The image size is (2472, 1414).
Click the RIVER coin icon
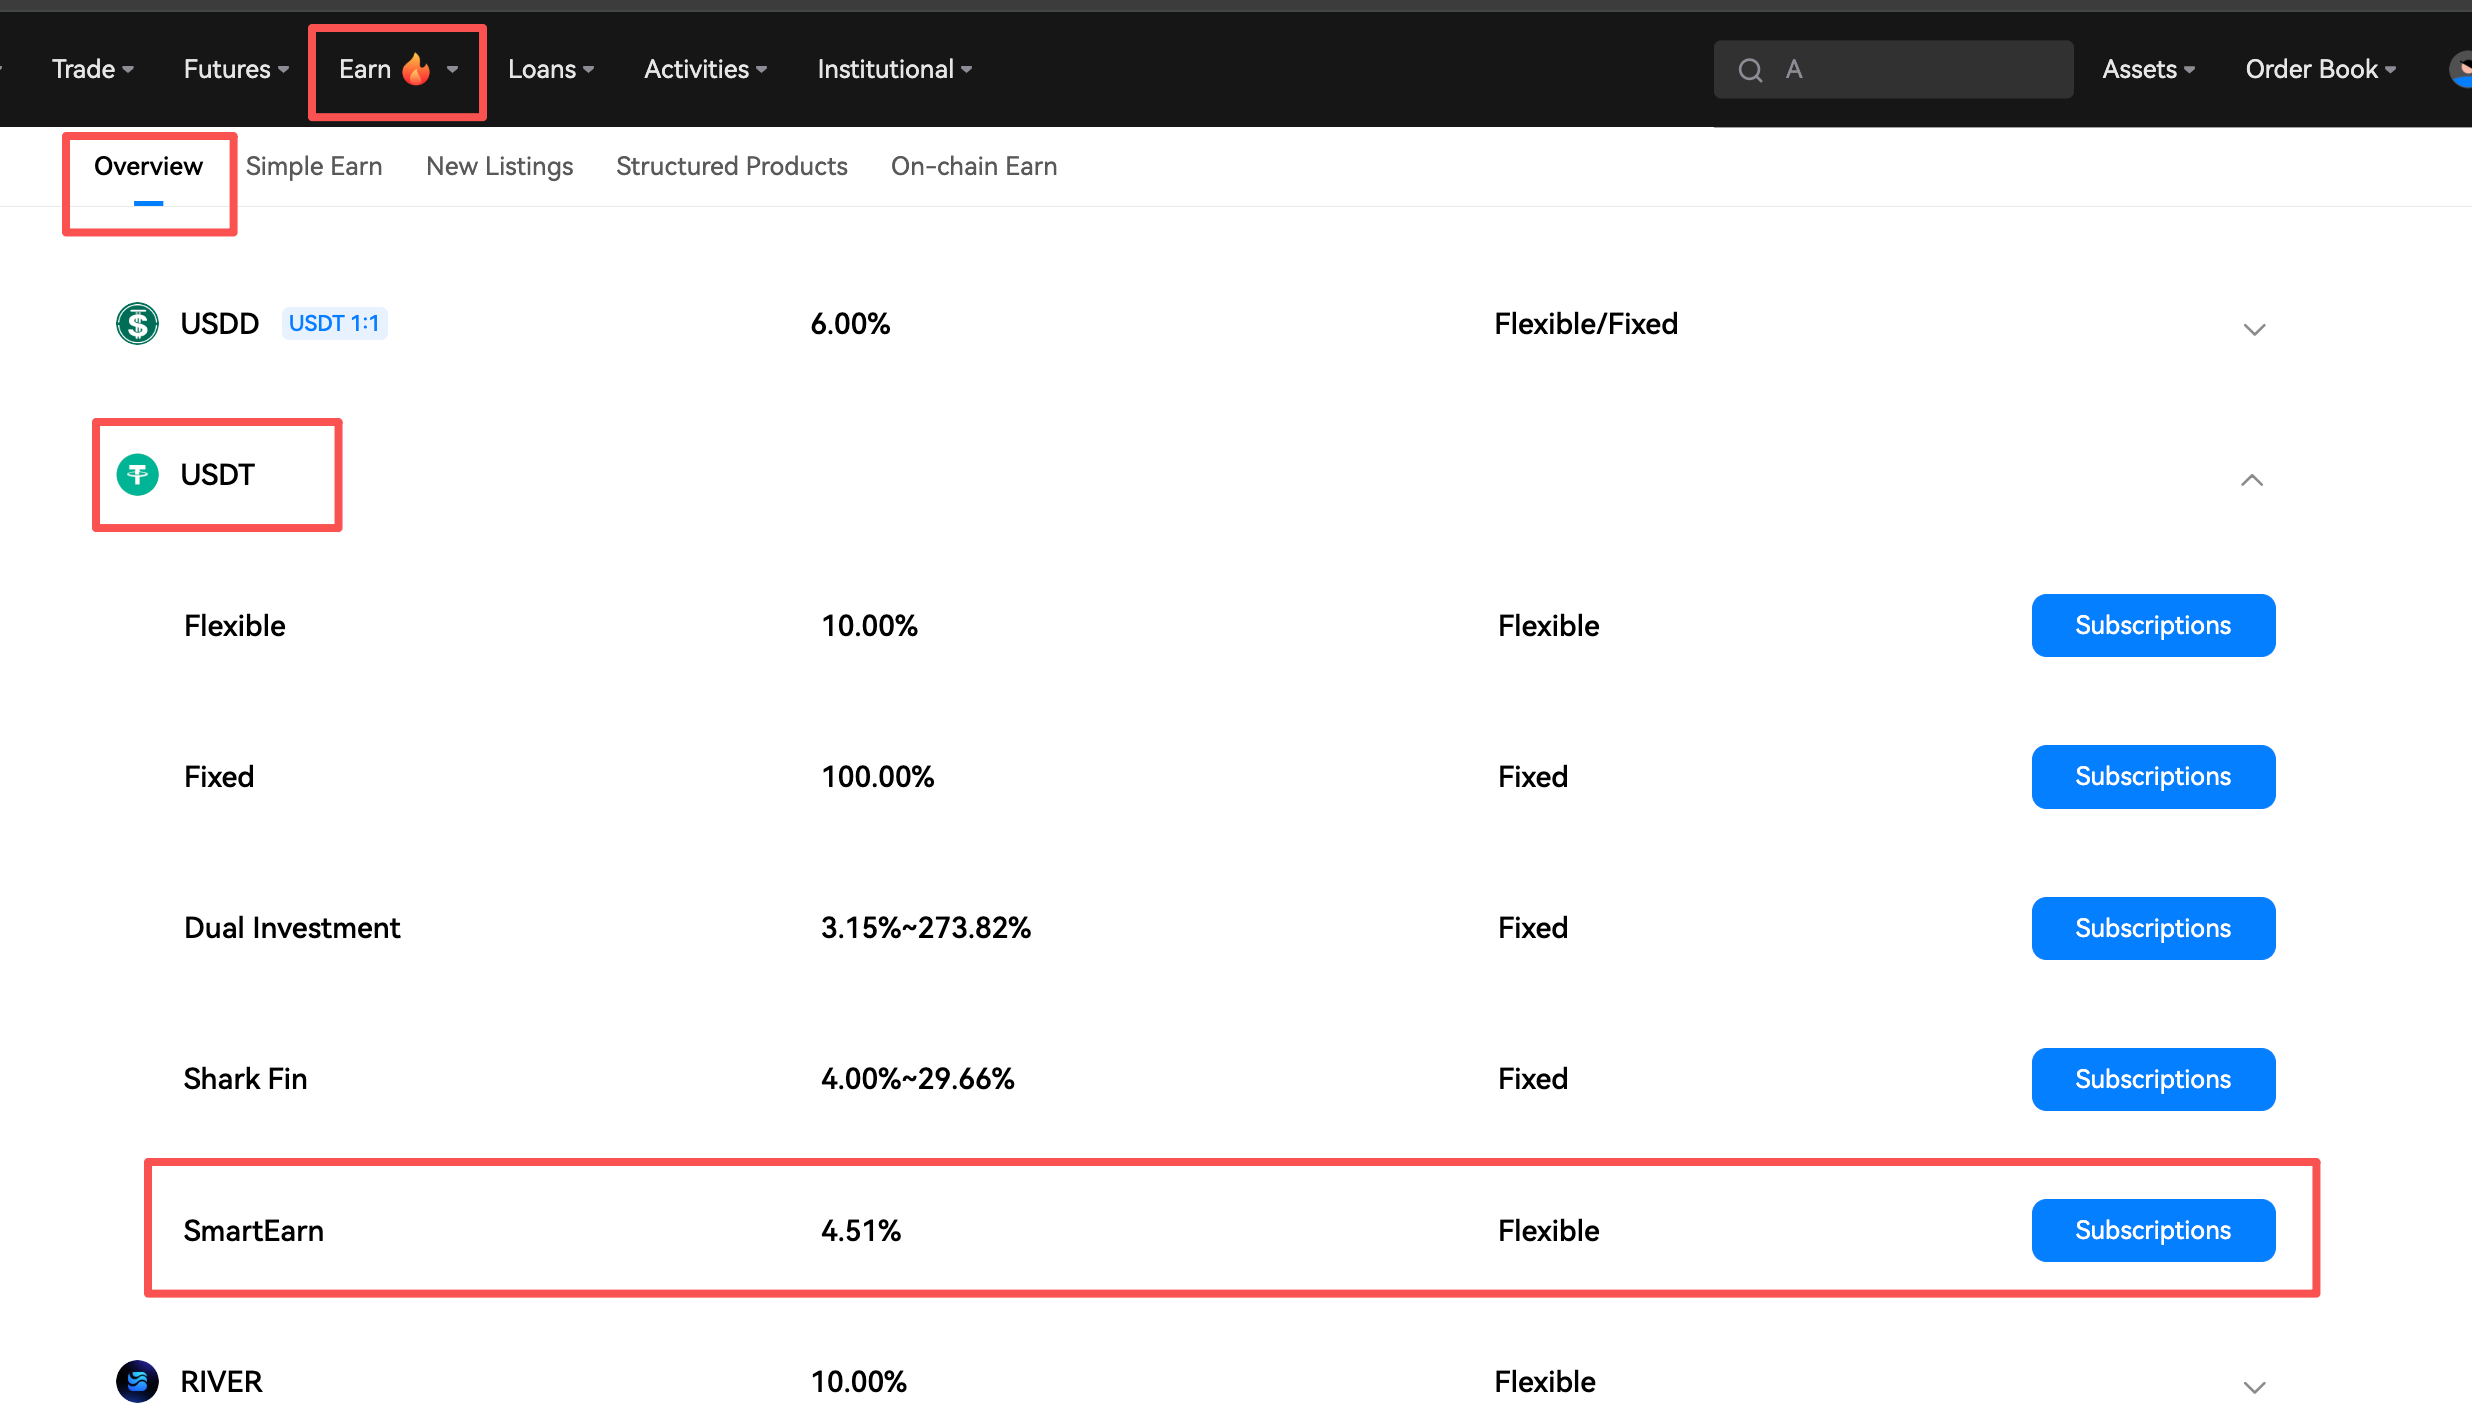point(137,1381)
